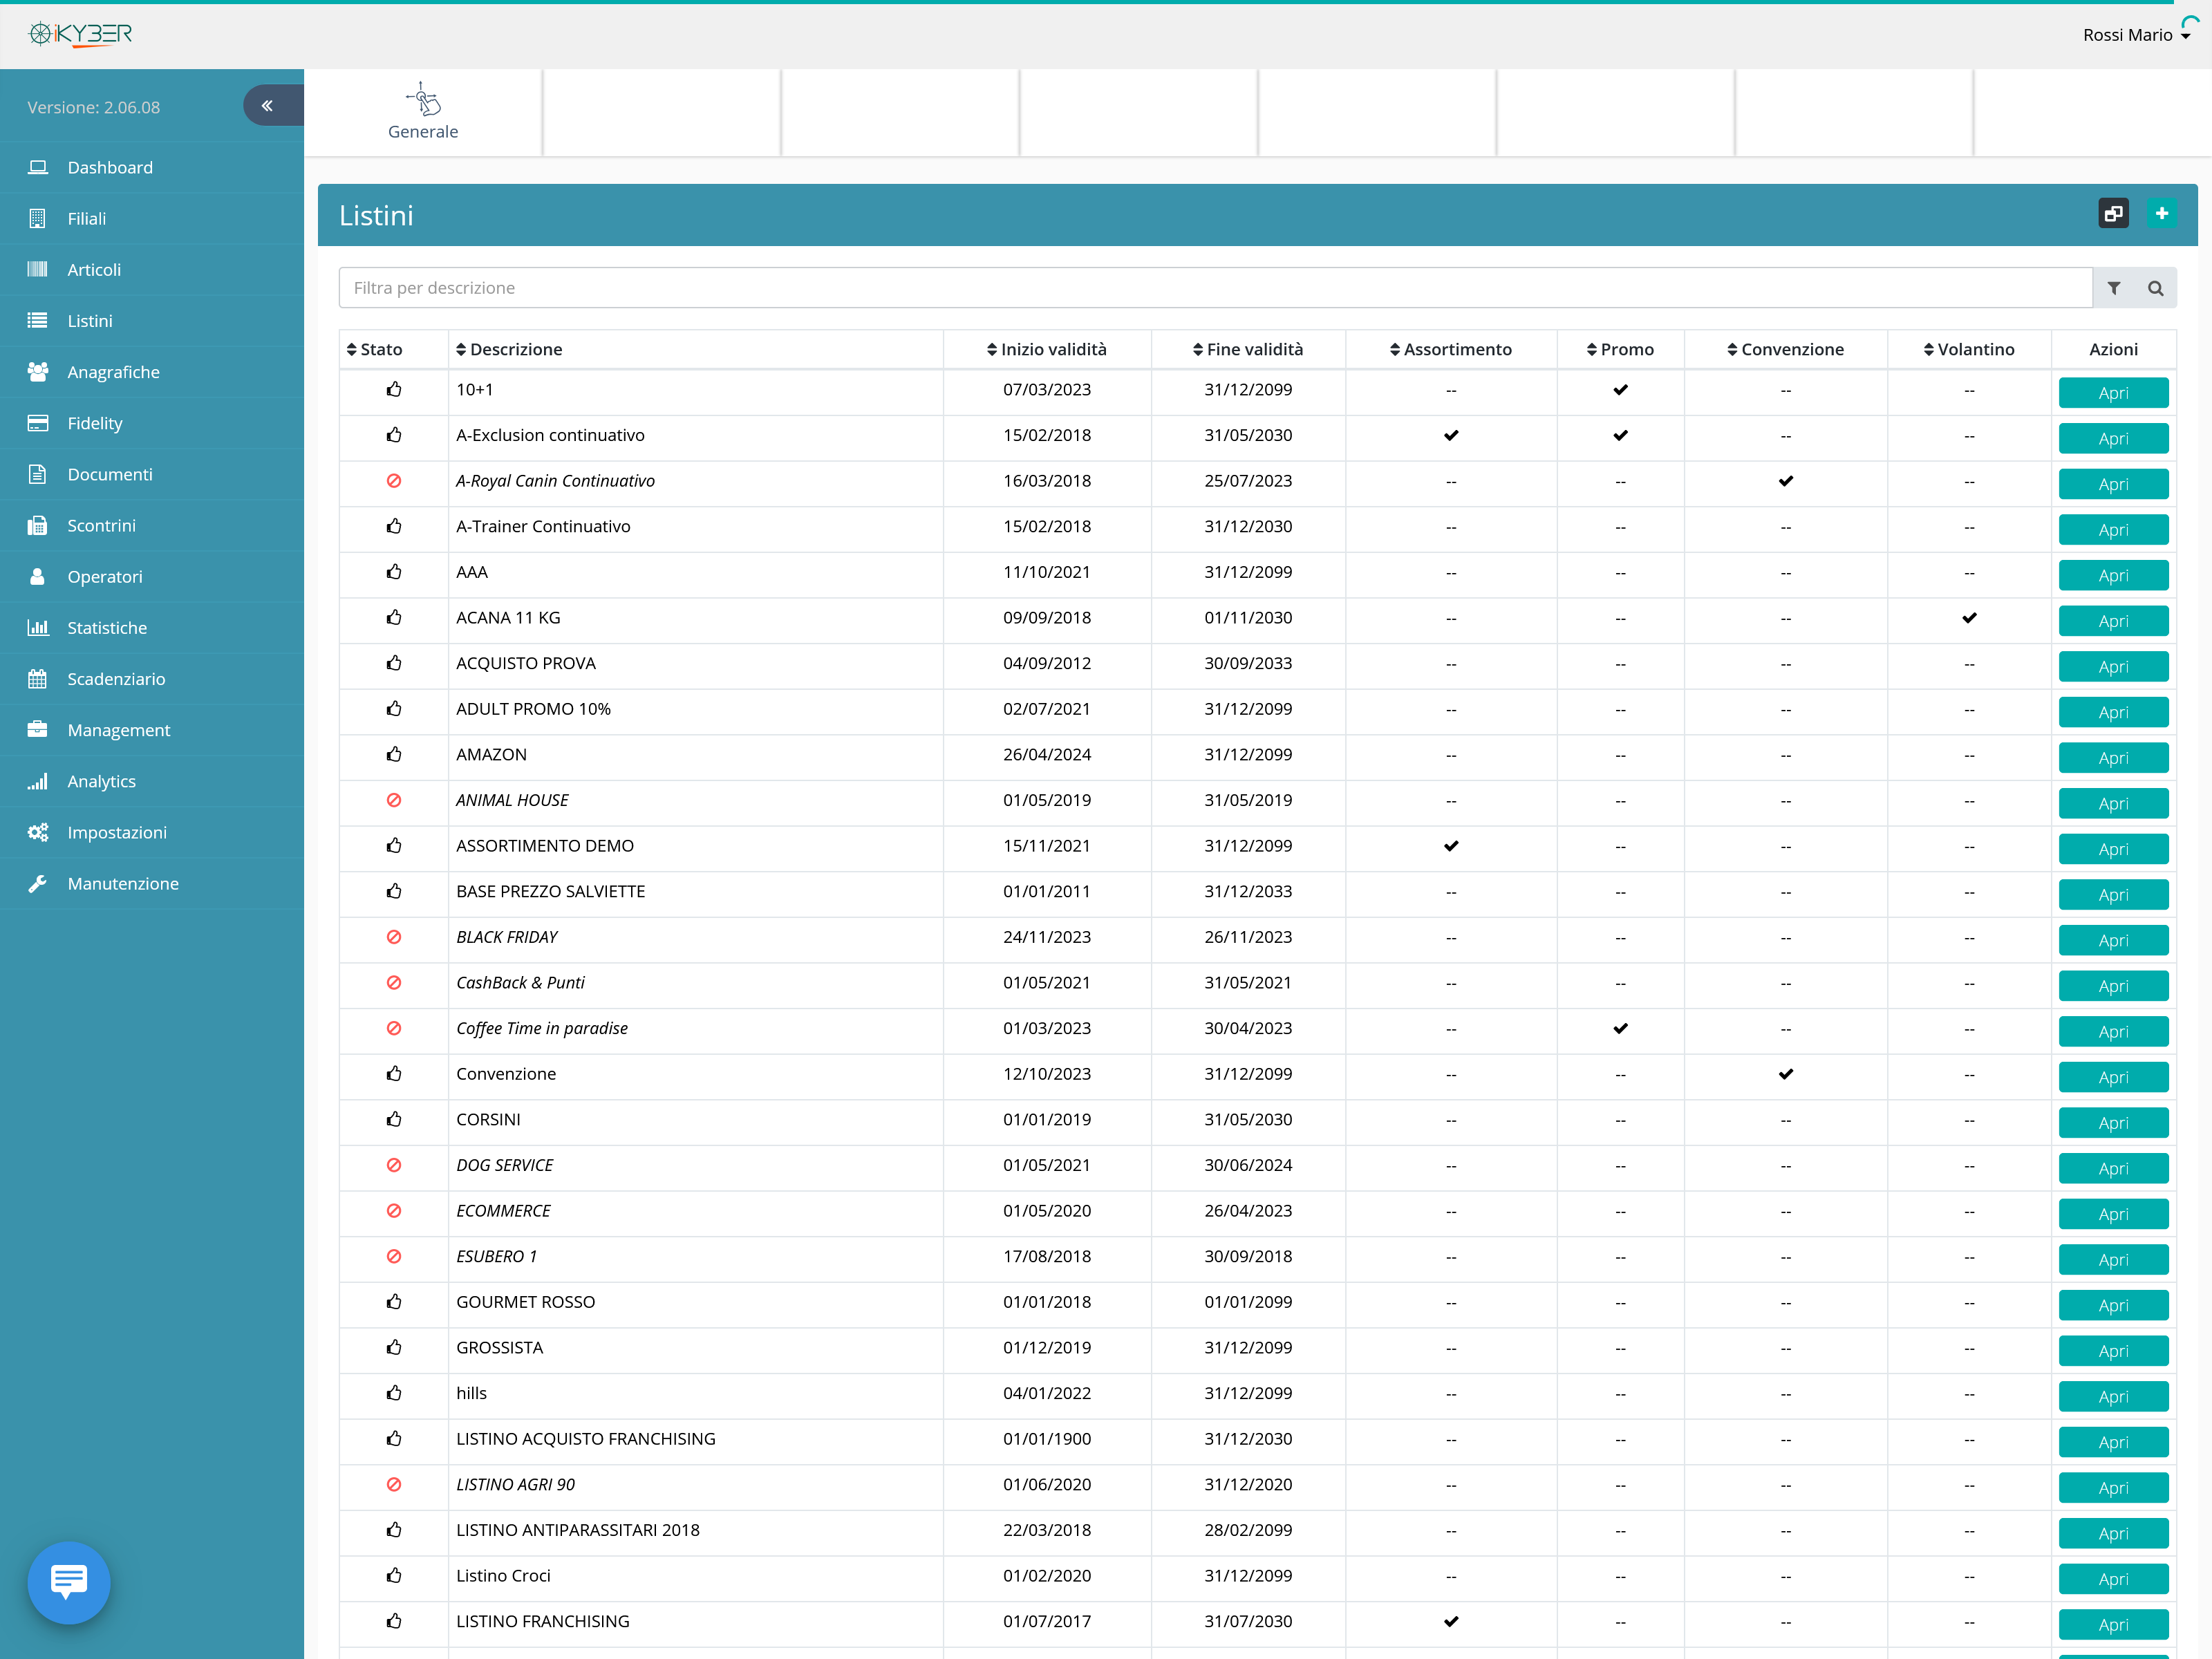Click the Promo checkmark for 10+1

coord(1620,390)
